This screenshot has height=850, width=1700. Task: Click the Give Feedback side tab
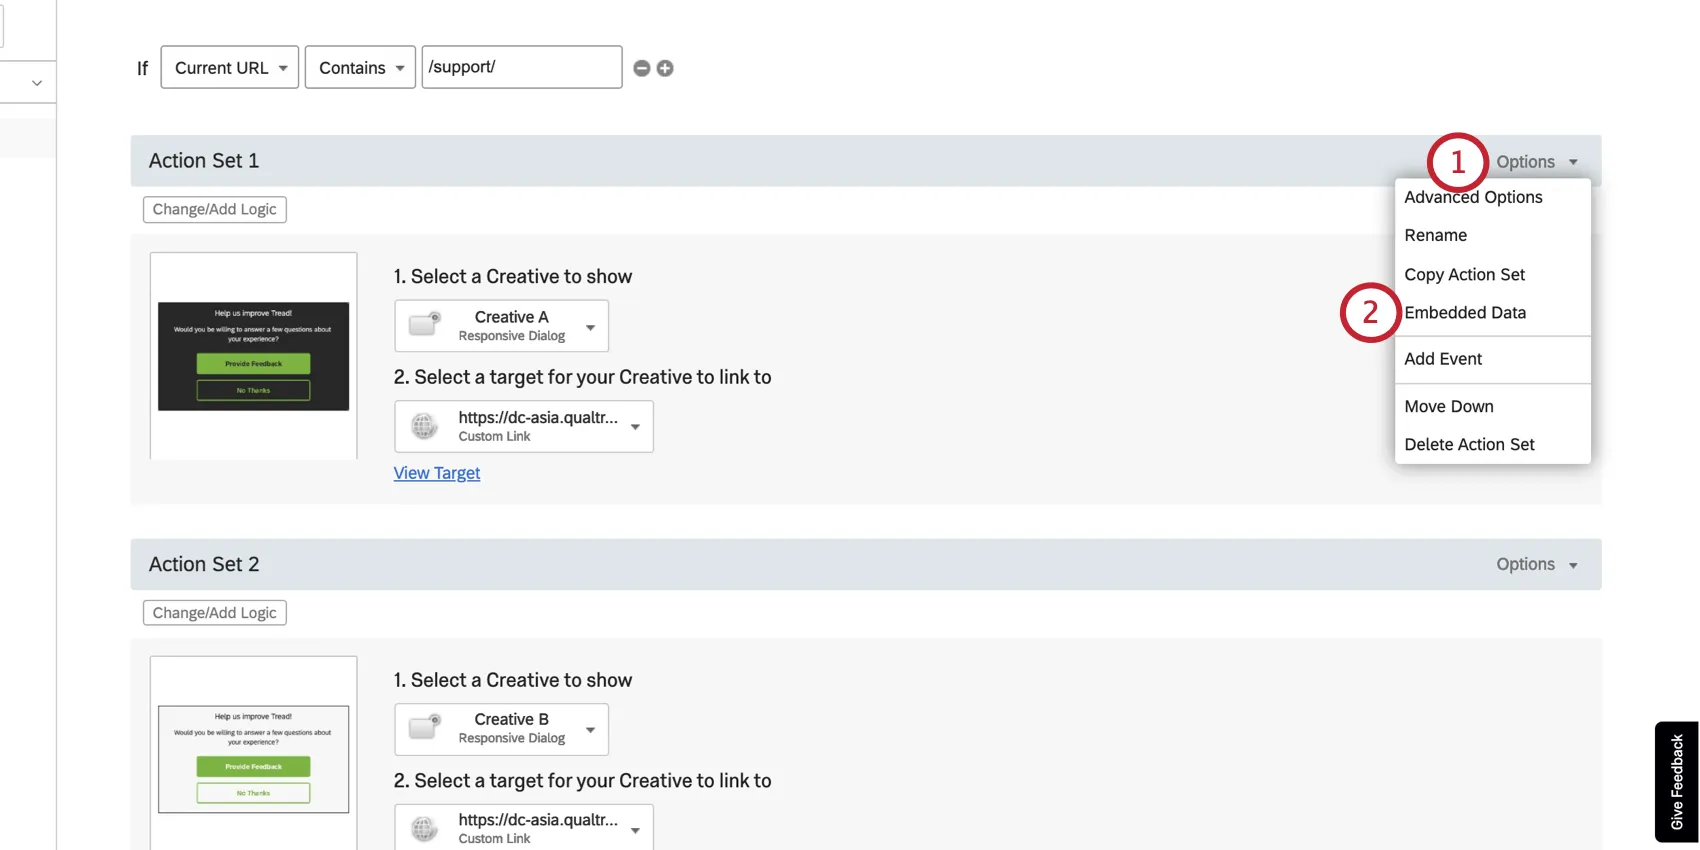pos(1677,782)
